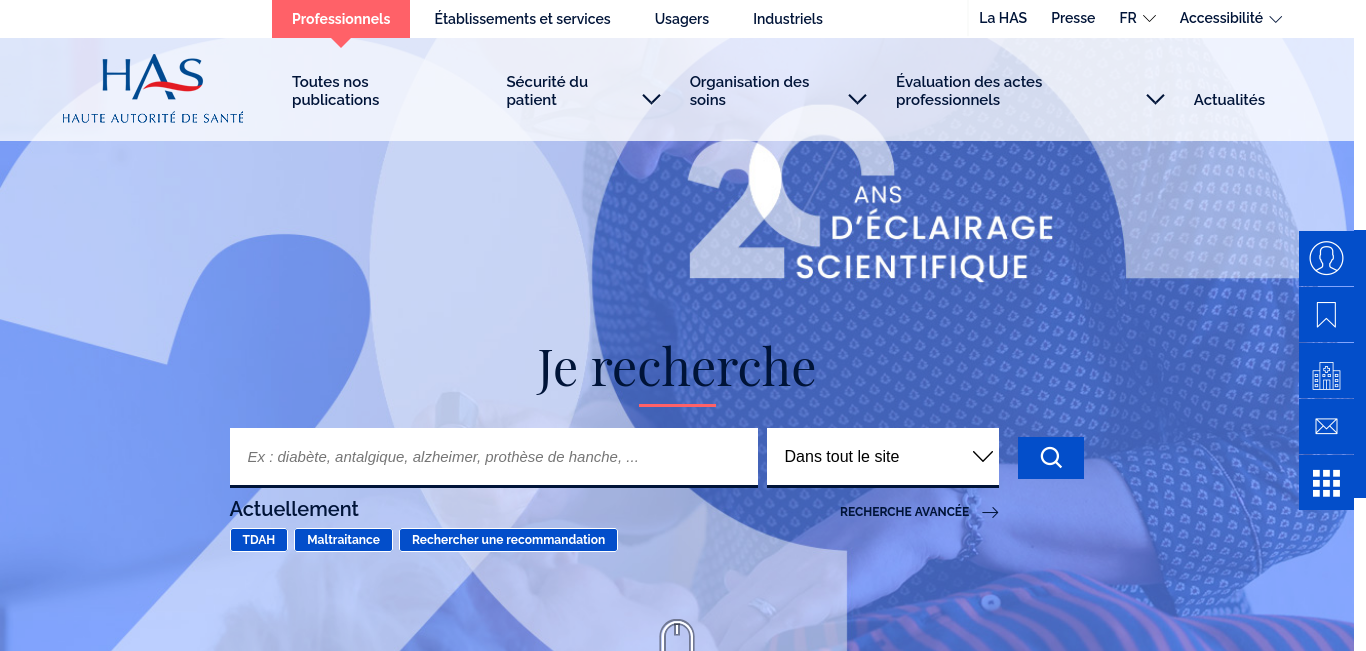
Task: Open the grid apps icon in sidebar
Action: point(1326,483)
